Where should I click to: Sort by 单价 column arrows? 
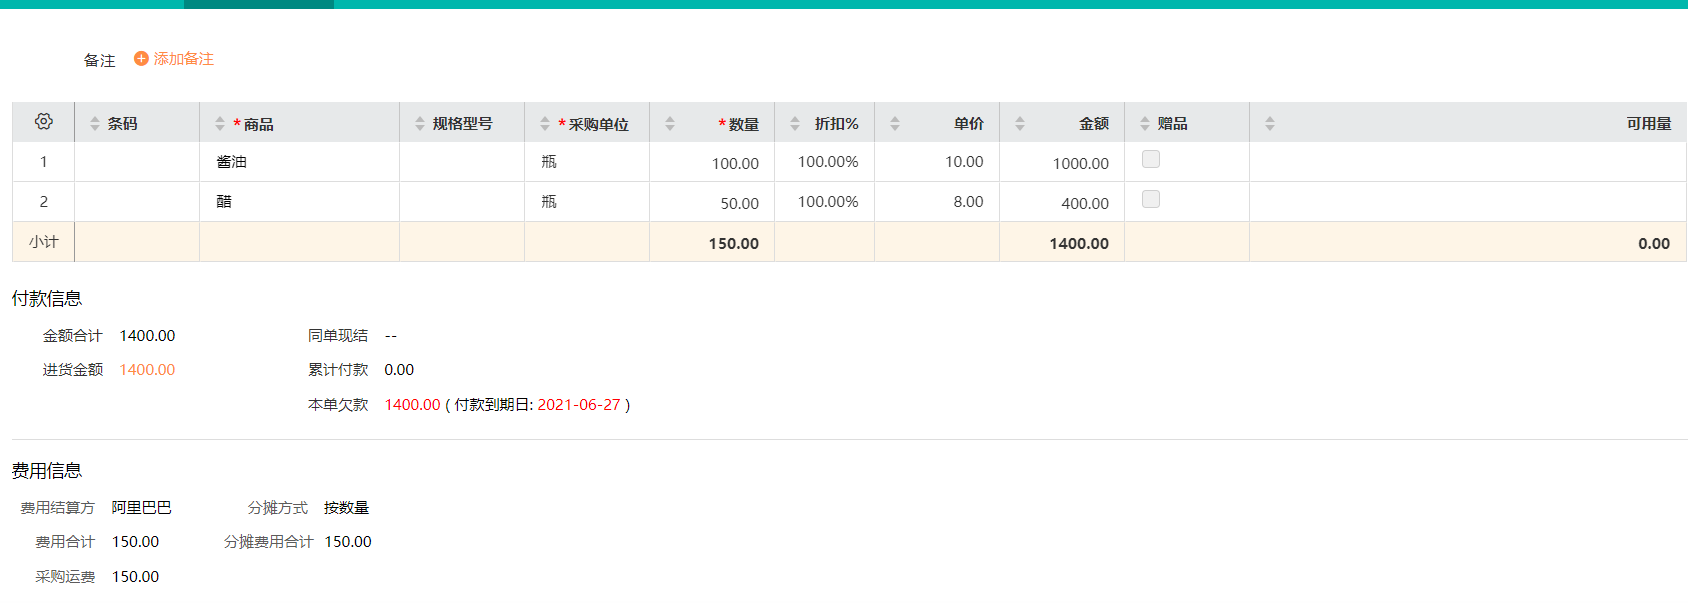click(895, 124)
